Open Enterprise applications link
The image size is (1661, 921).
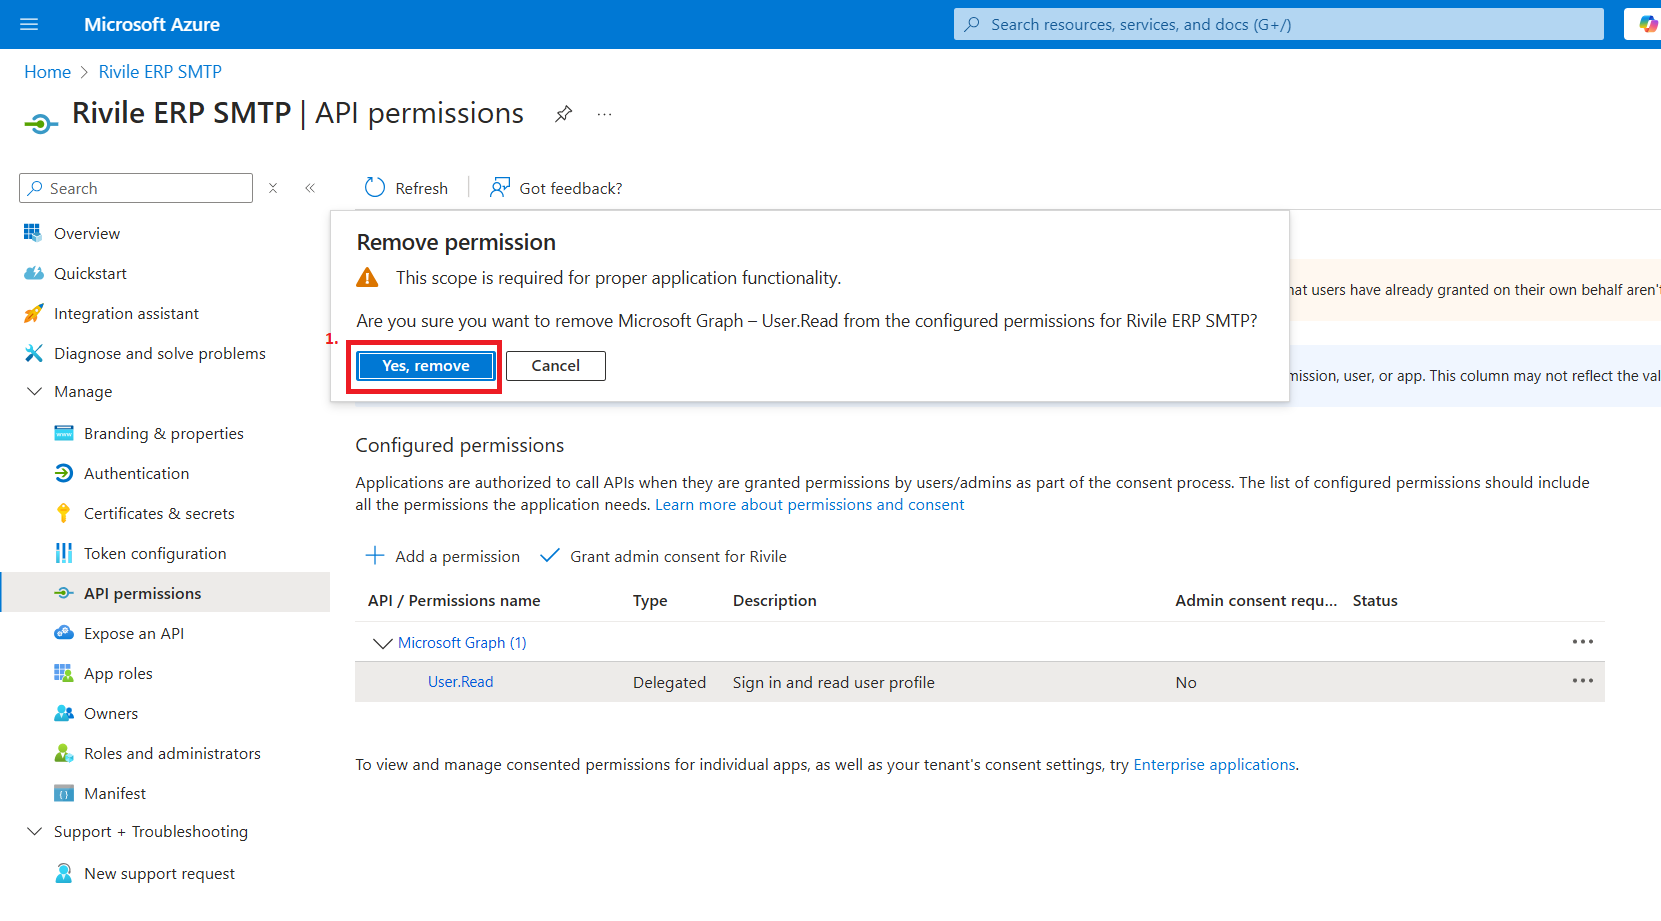coord(1214,764)
